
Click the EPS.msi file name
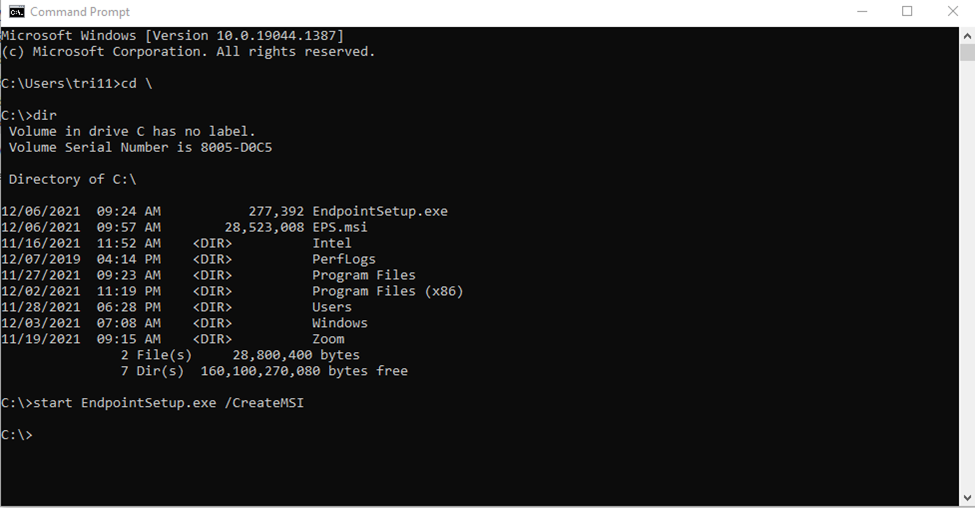click(340, 228)
